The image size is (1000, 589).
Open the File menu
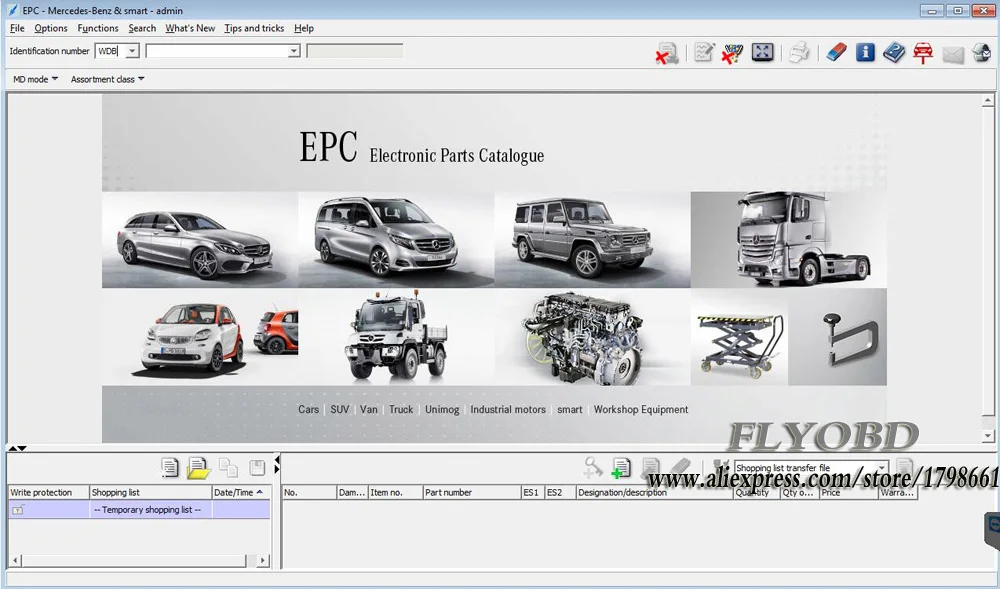(x=17, y=28)
